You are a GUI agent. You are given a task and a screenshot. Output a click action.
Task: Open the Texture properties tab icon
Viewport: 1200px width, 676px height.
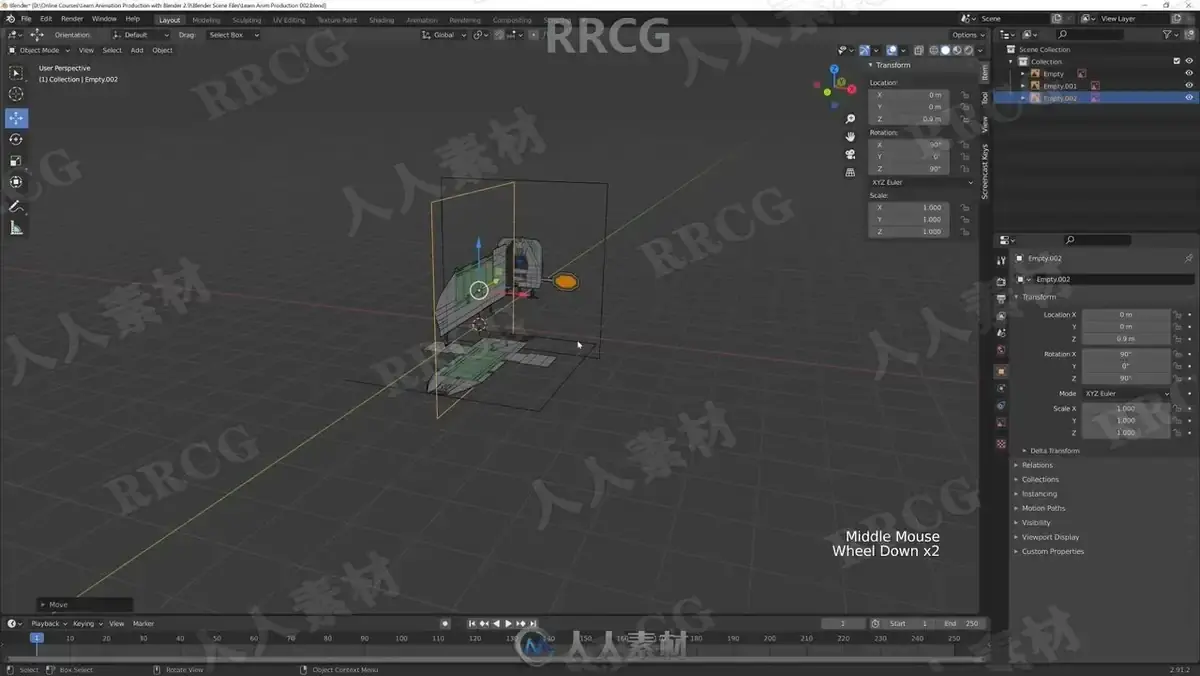pos(1001,443)
